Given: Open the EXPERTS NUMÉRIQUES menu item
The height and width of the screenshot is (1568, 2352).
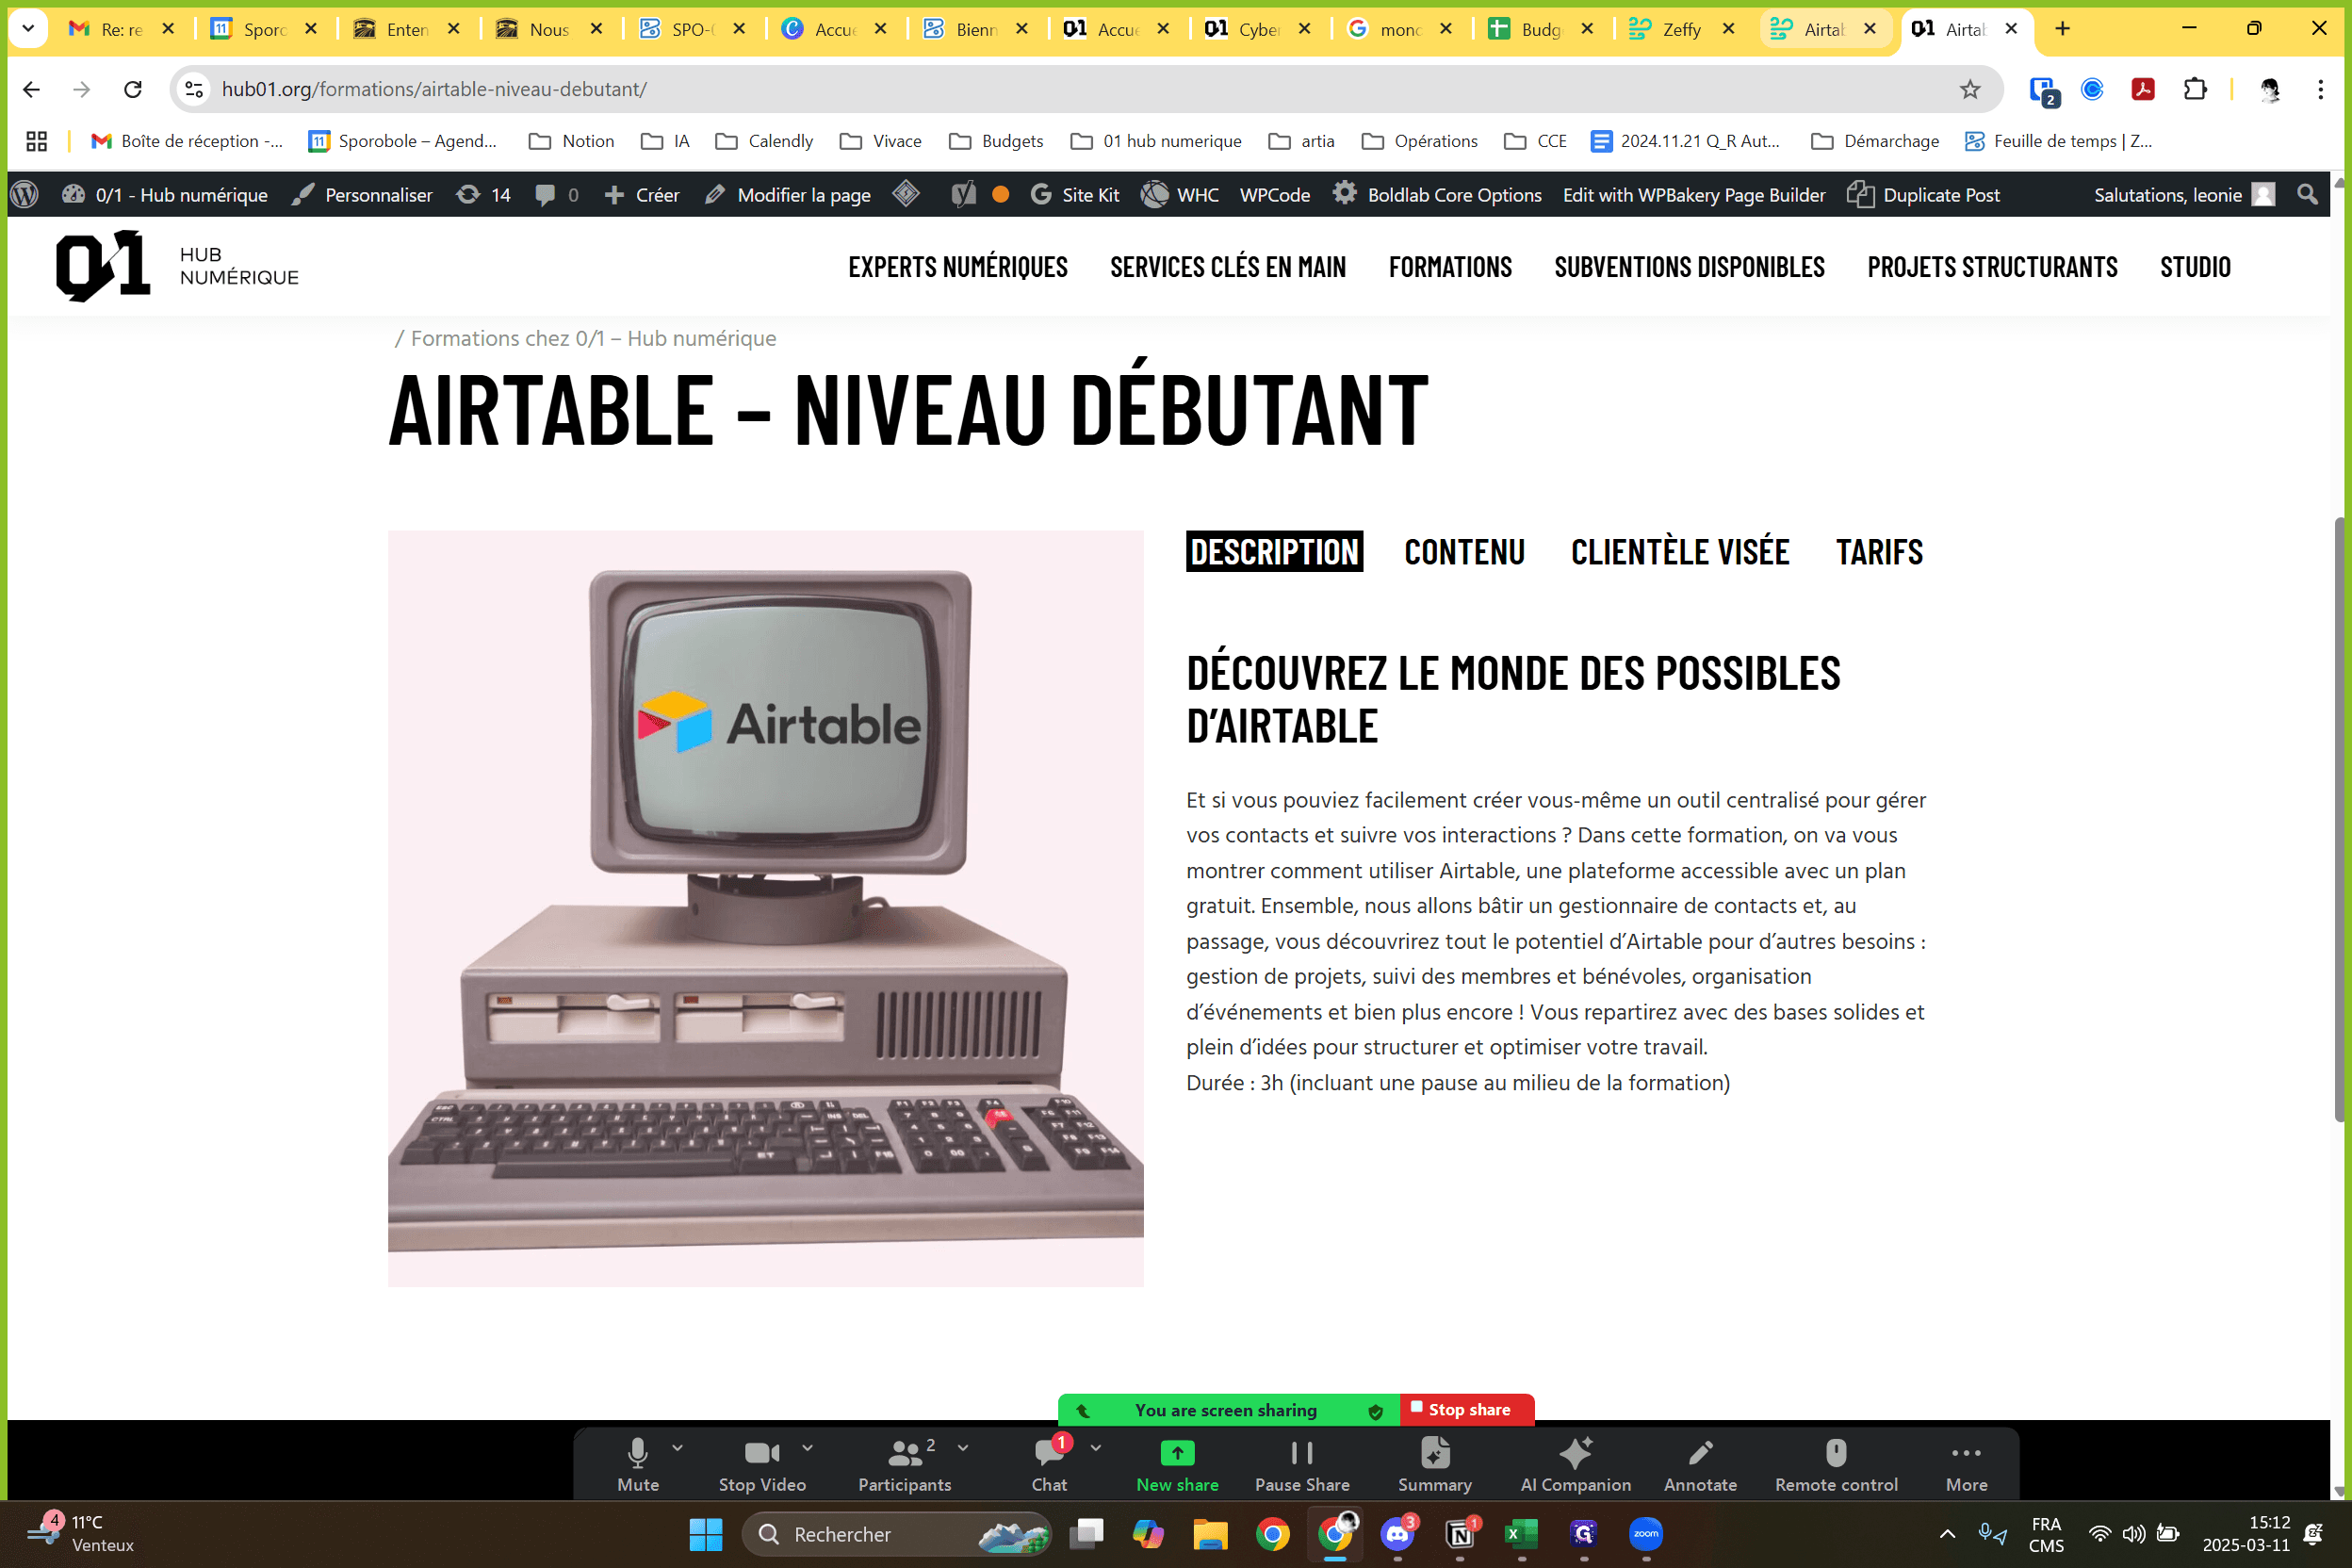Looking at the screenshot, I should [958, 267].
